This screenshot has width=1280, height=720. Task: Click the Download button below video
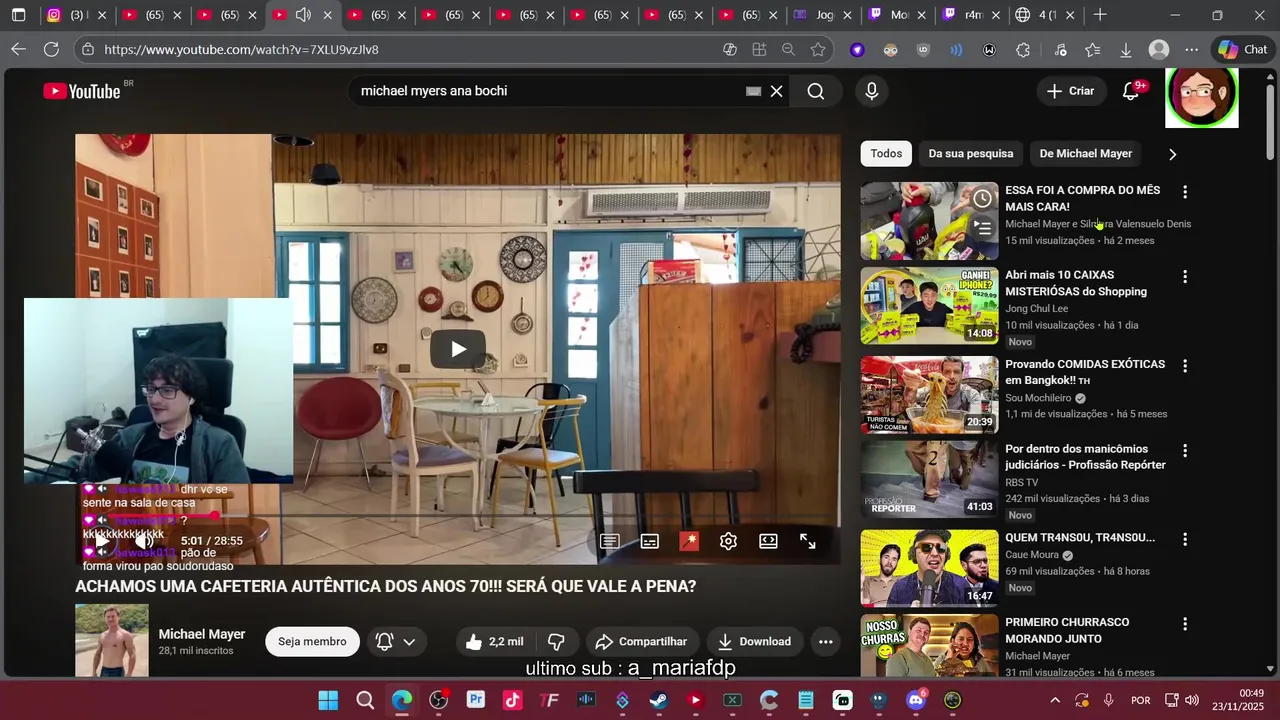[754, 641]
